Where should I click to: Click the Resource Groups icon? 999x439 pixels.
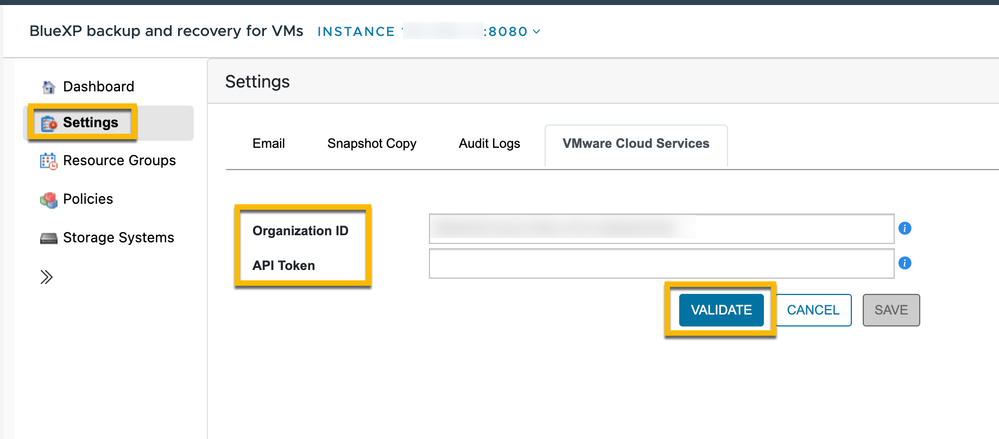(x=48, y=161)
